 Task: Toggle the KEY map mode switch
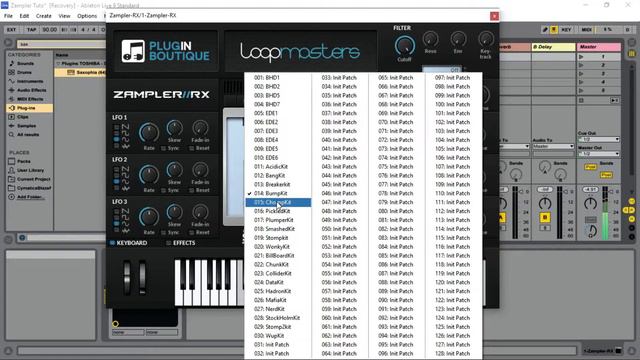(x=566, y=29)
